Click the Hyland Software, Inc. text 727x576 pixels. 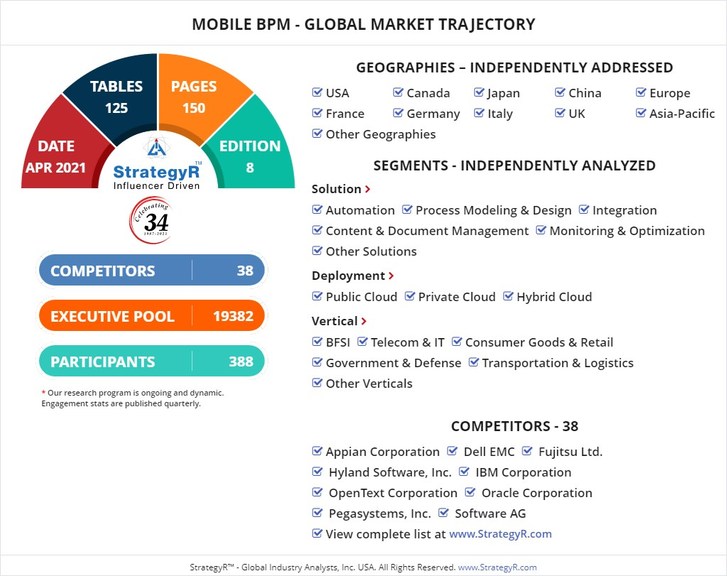coord(390,472)
